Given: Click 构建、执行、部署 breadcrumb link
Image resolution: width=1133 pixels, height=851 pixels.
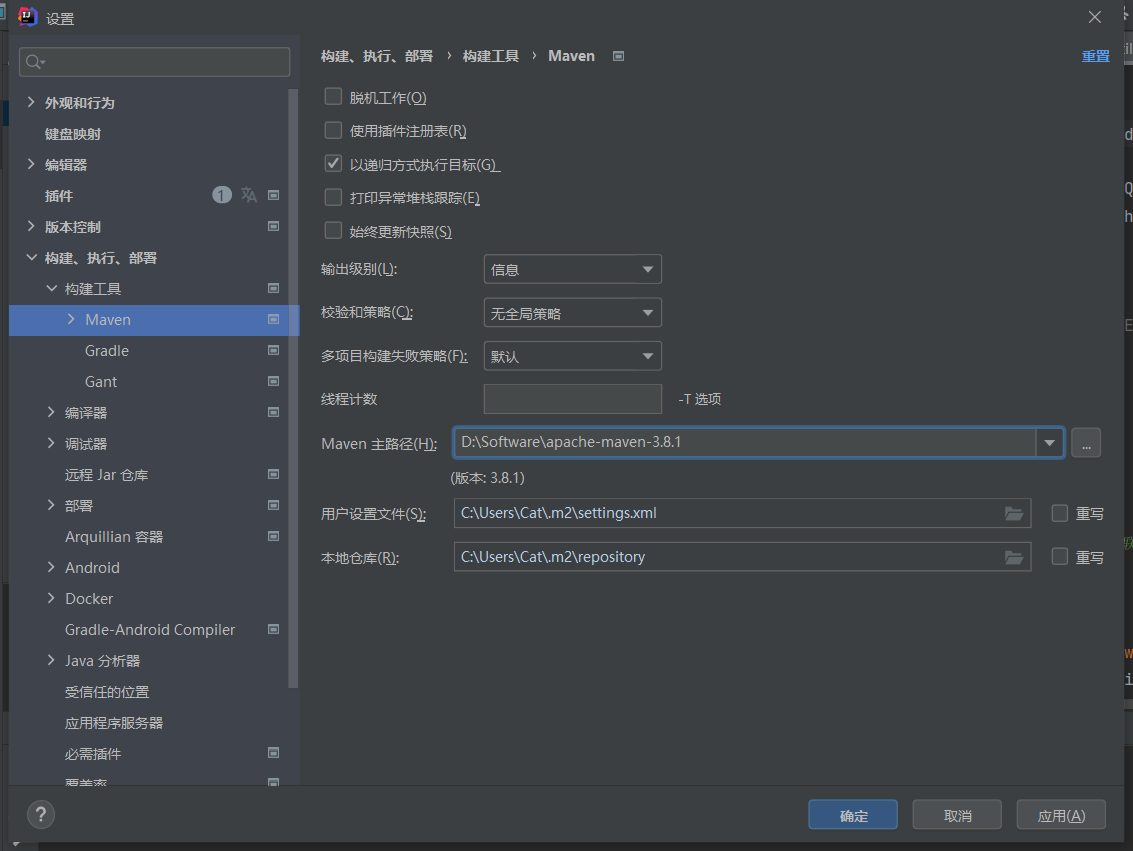Looking at the screenshot, I should point(376,56).
